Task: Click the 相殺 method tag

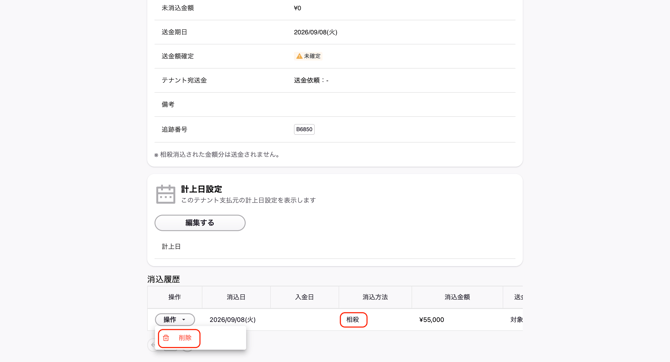Action: pos(353,319)
